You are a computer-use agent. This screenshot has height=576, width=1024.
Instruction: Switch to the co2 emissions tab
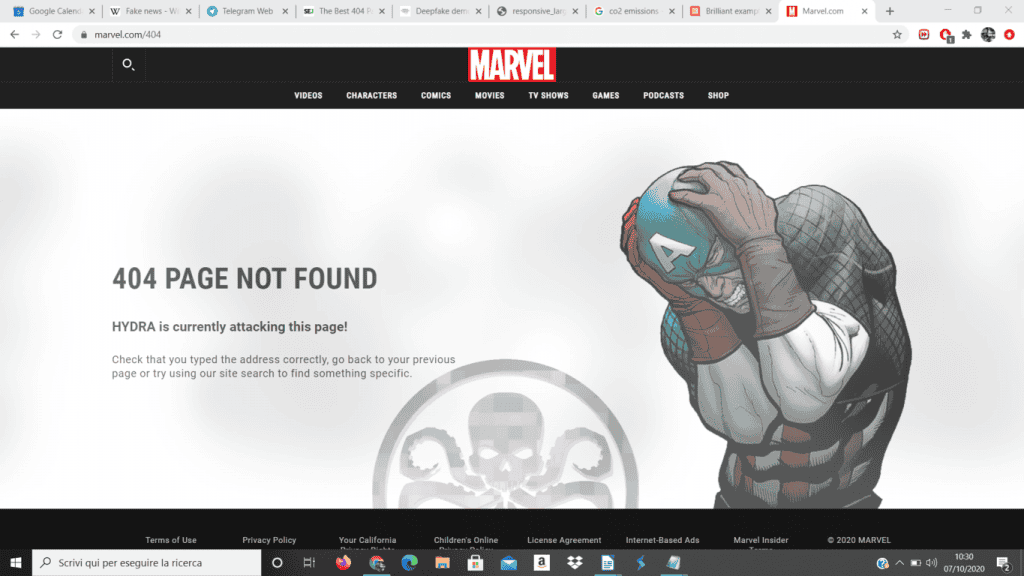pyautogui.click(x=633, y=11)
